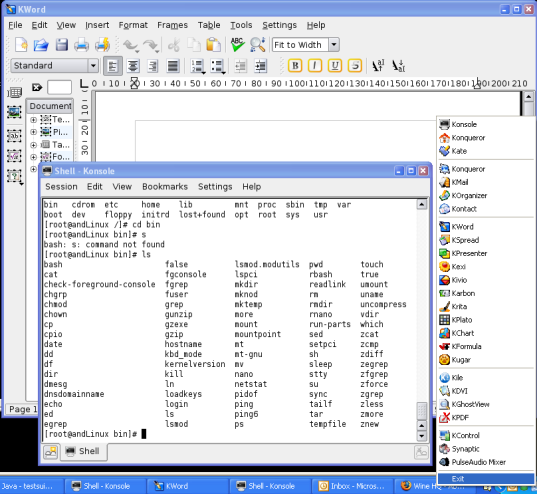
Task: Redo the last undone action in KWord
Action: tap(150, 45)
